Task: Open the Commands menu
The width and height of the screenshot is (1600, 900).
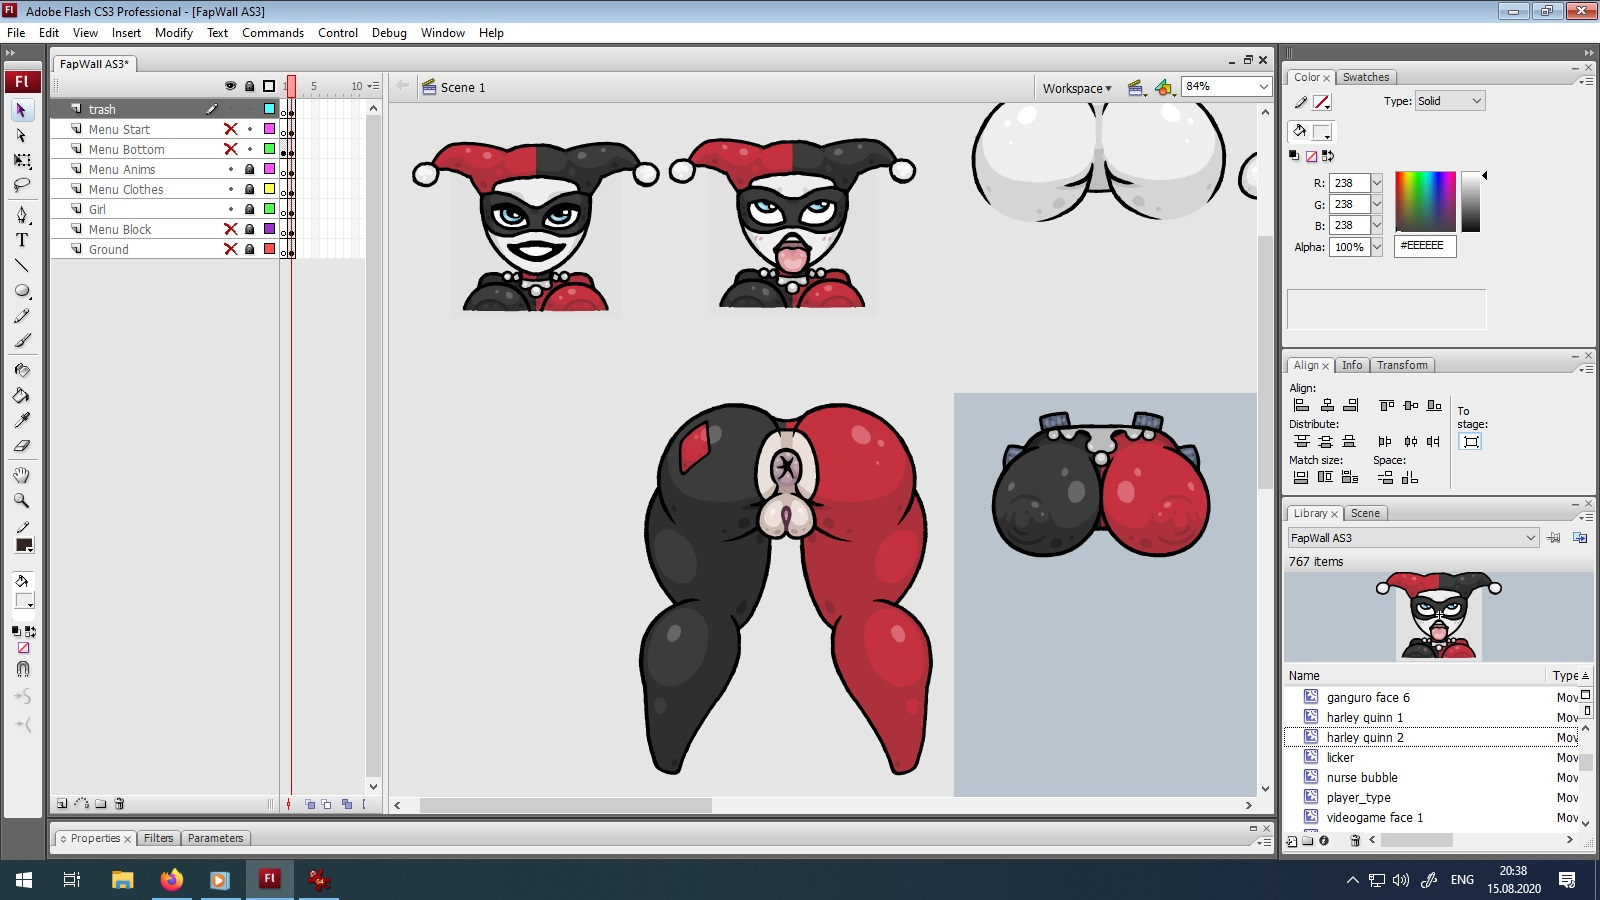Action: coord(273,33)
